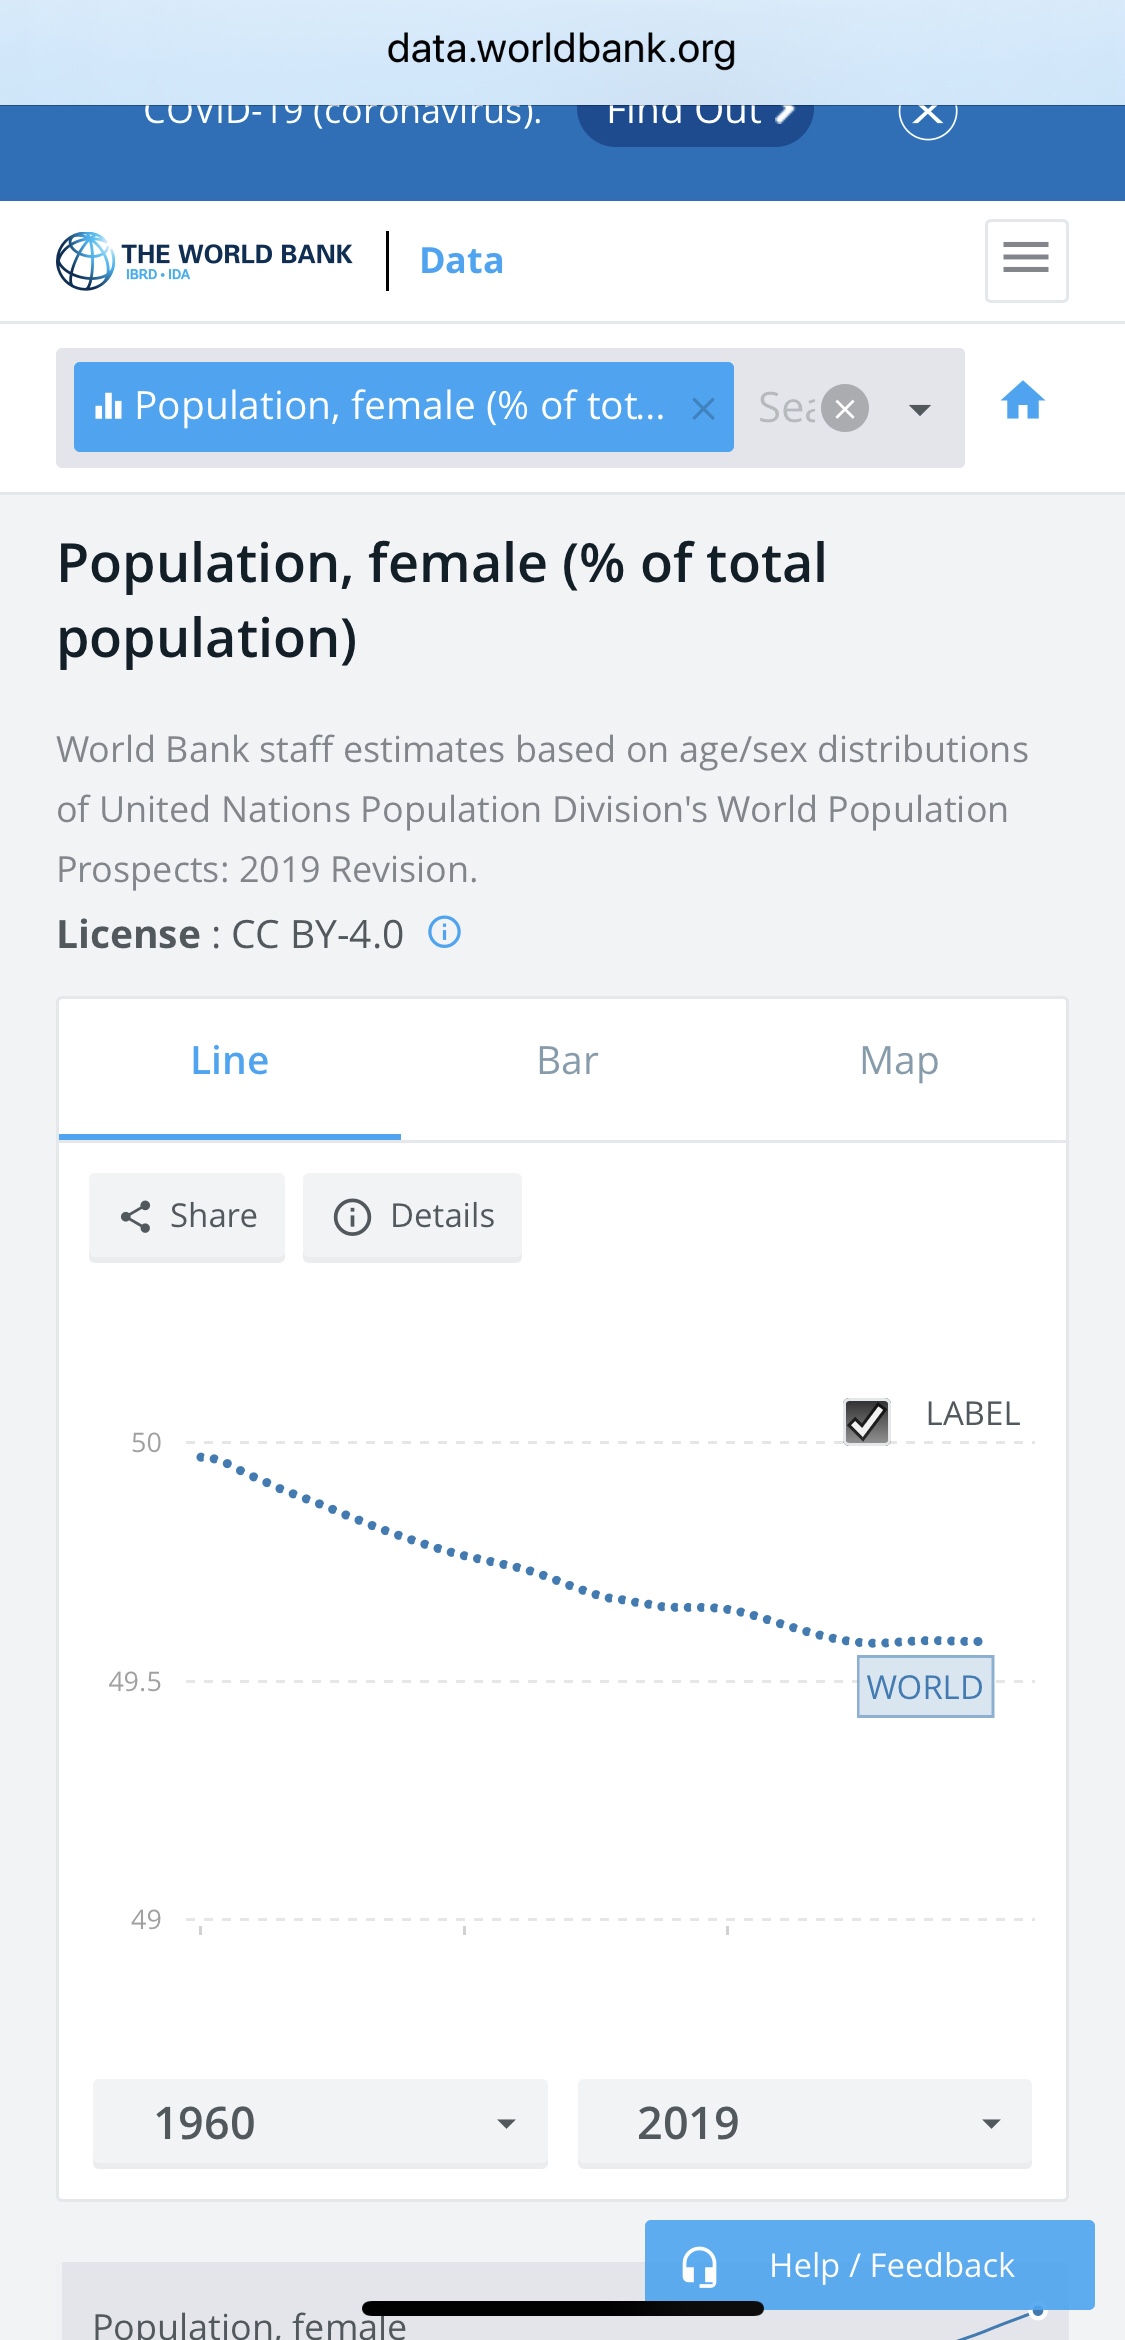Open the Data section link
This screenshot has height=2340, width=1125.
coord(461,261)
